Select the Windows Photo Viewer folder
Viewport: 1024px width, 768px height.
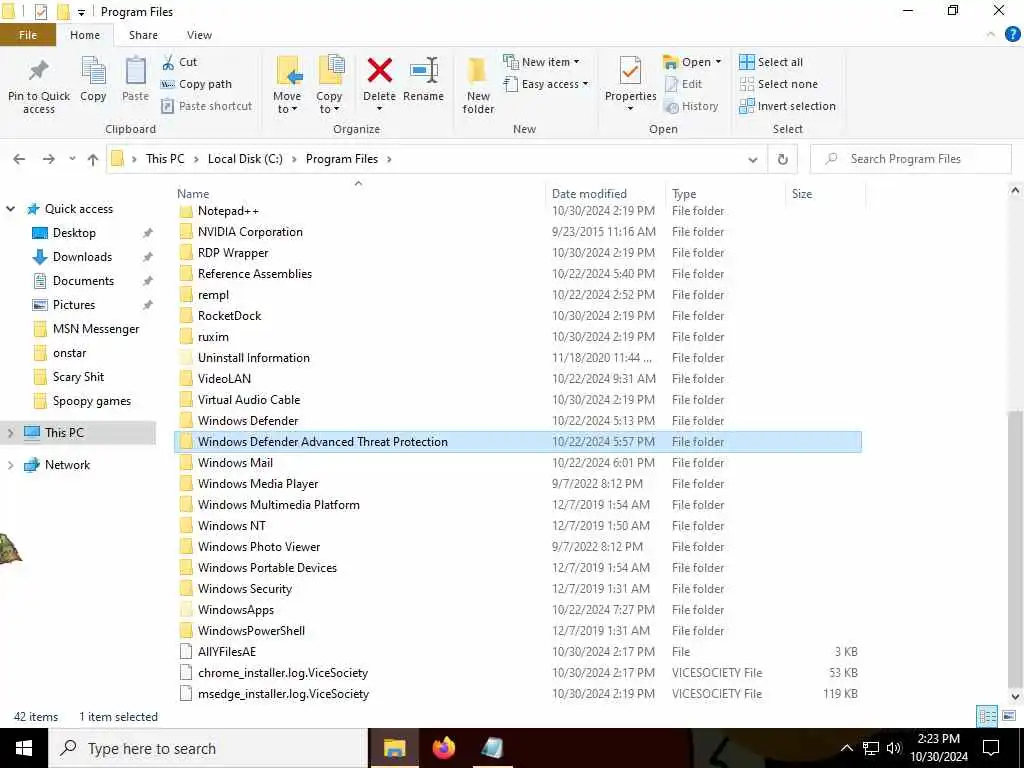(518, 547)
